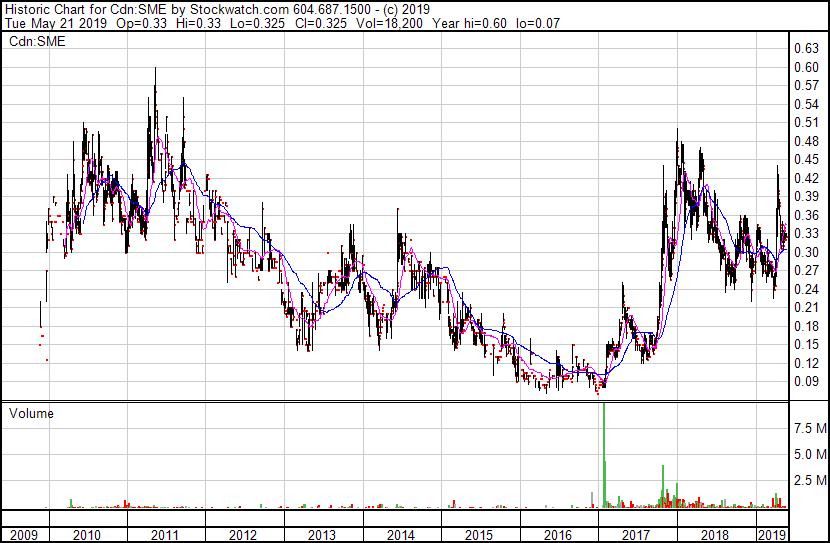Click the 2013 year label on the time axis

(x=322, y=535)
